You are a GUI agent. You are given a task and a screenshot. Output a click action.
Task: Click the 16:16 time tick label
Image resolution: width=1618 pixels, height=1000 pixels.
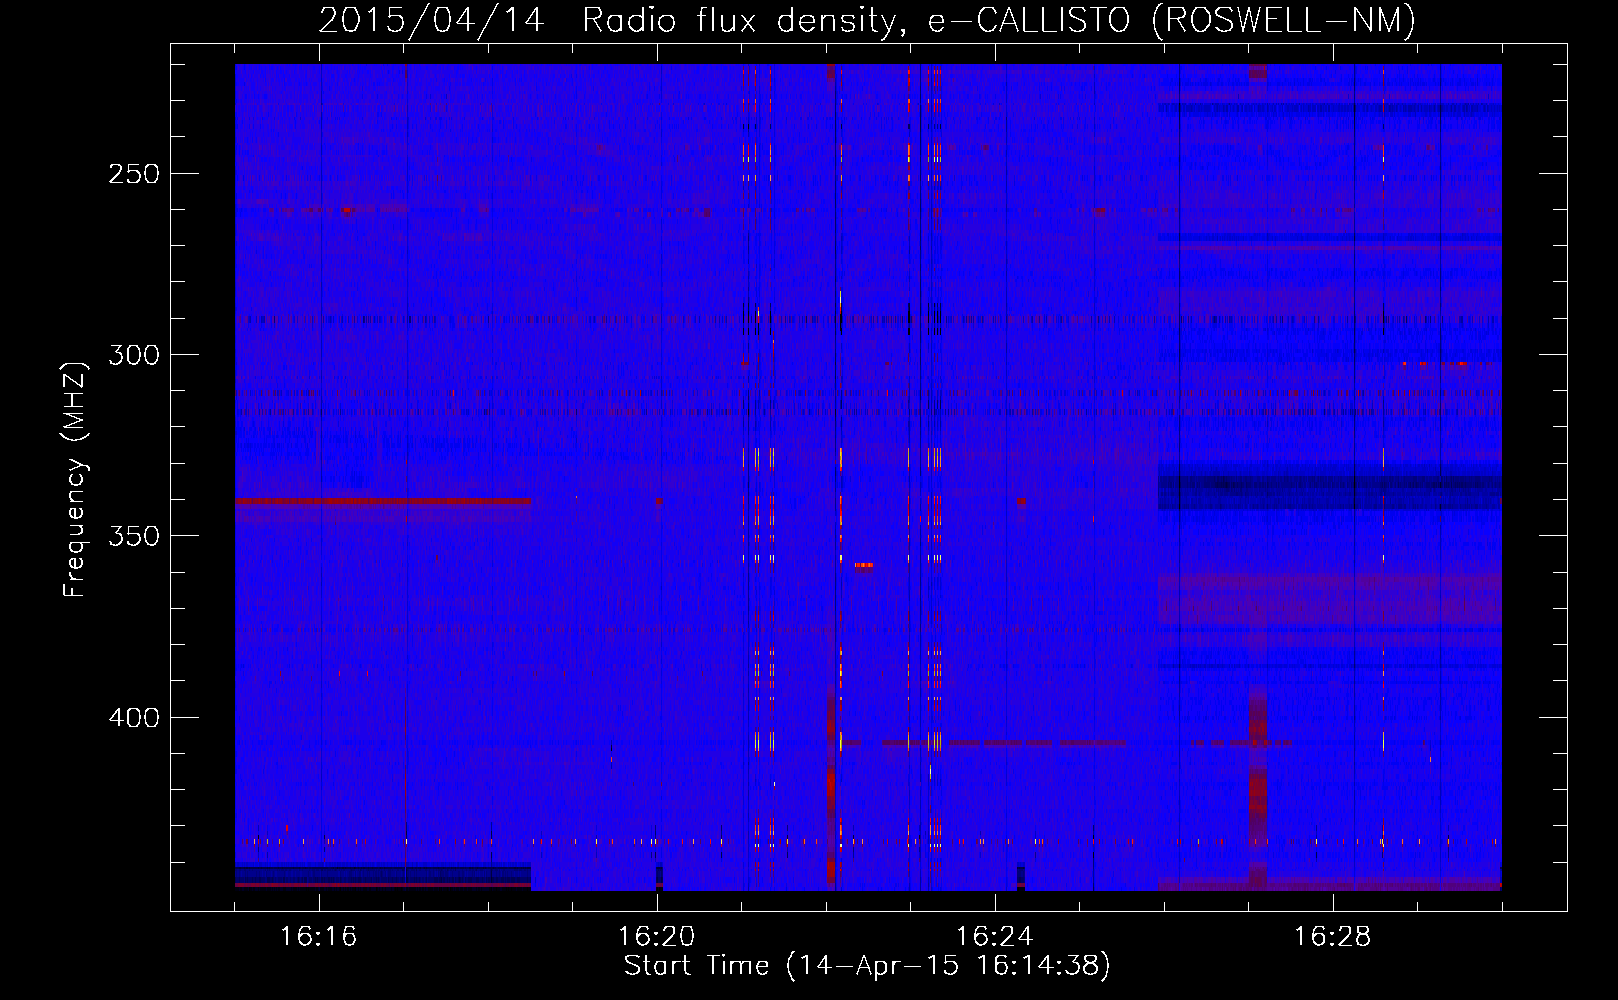[318, 937]
